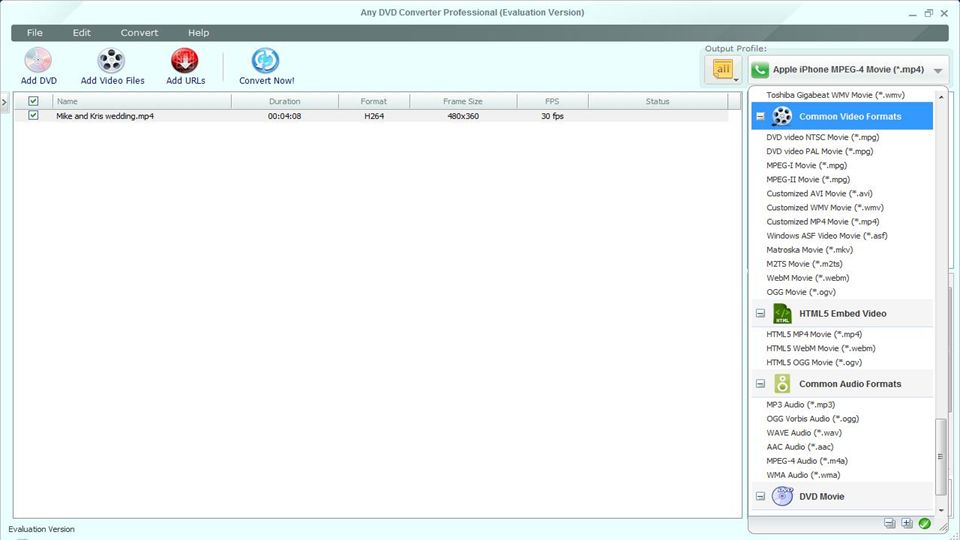Screen dimensions: 960x540
Task: Click the profile list scroll down arrow
Action: click(940, 509)
